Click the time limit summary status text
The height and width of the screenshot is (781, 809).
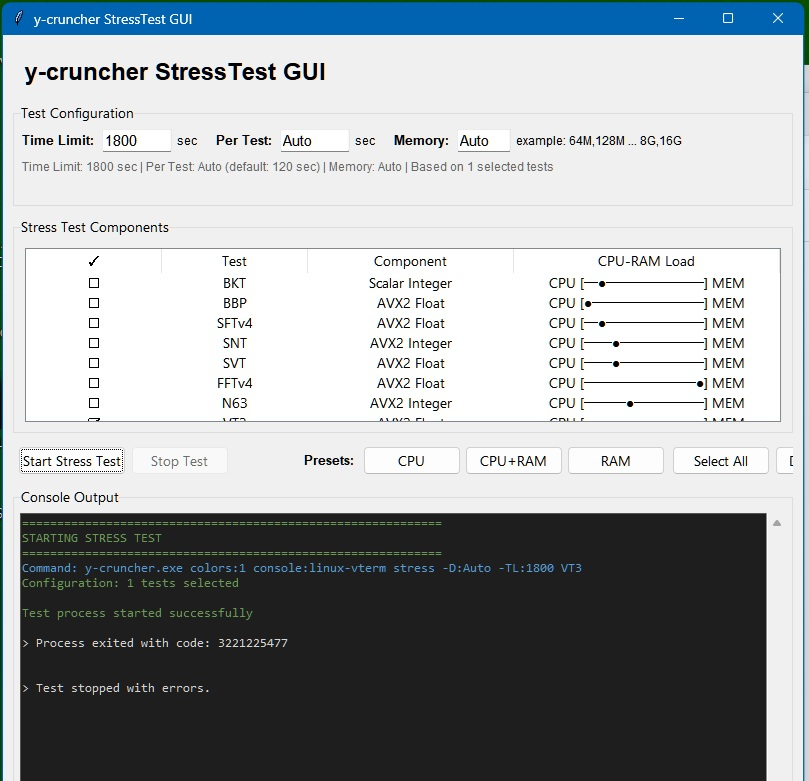pyautogui.click(x=287, y=167)
